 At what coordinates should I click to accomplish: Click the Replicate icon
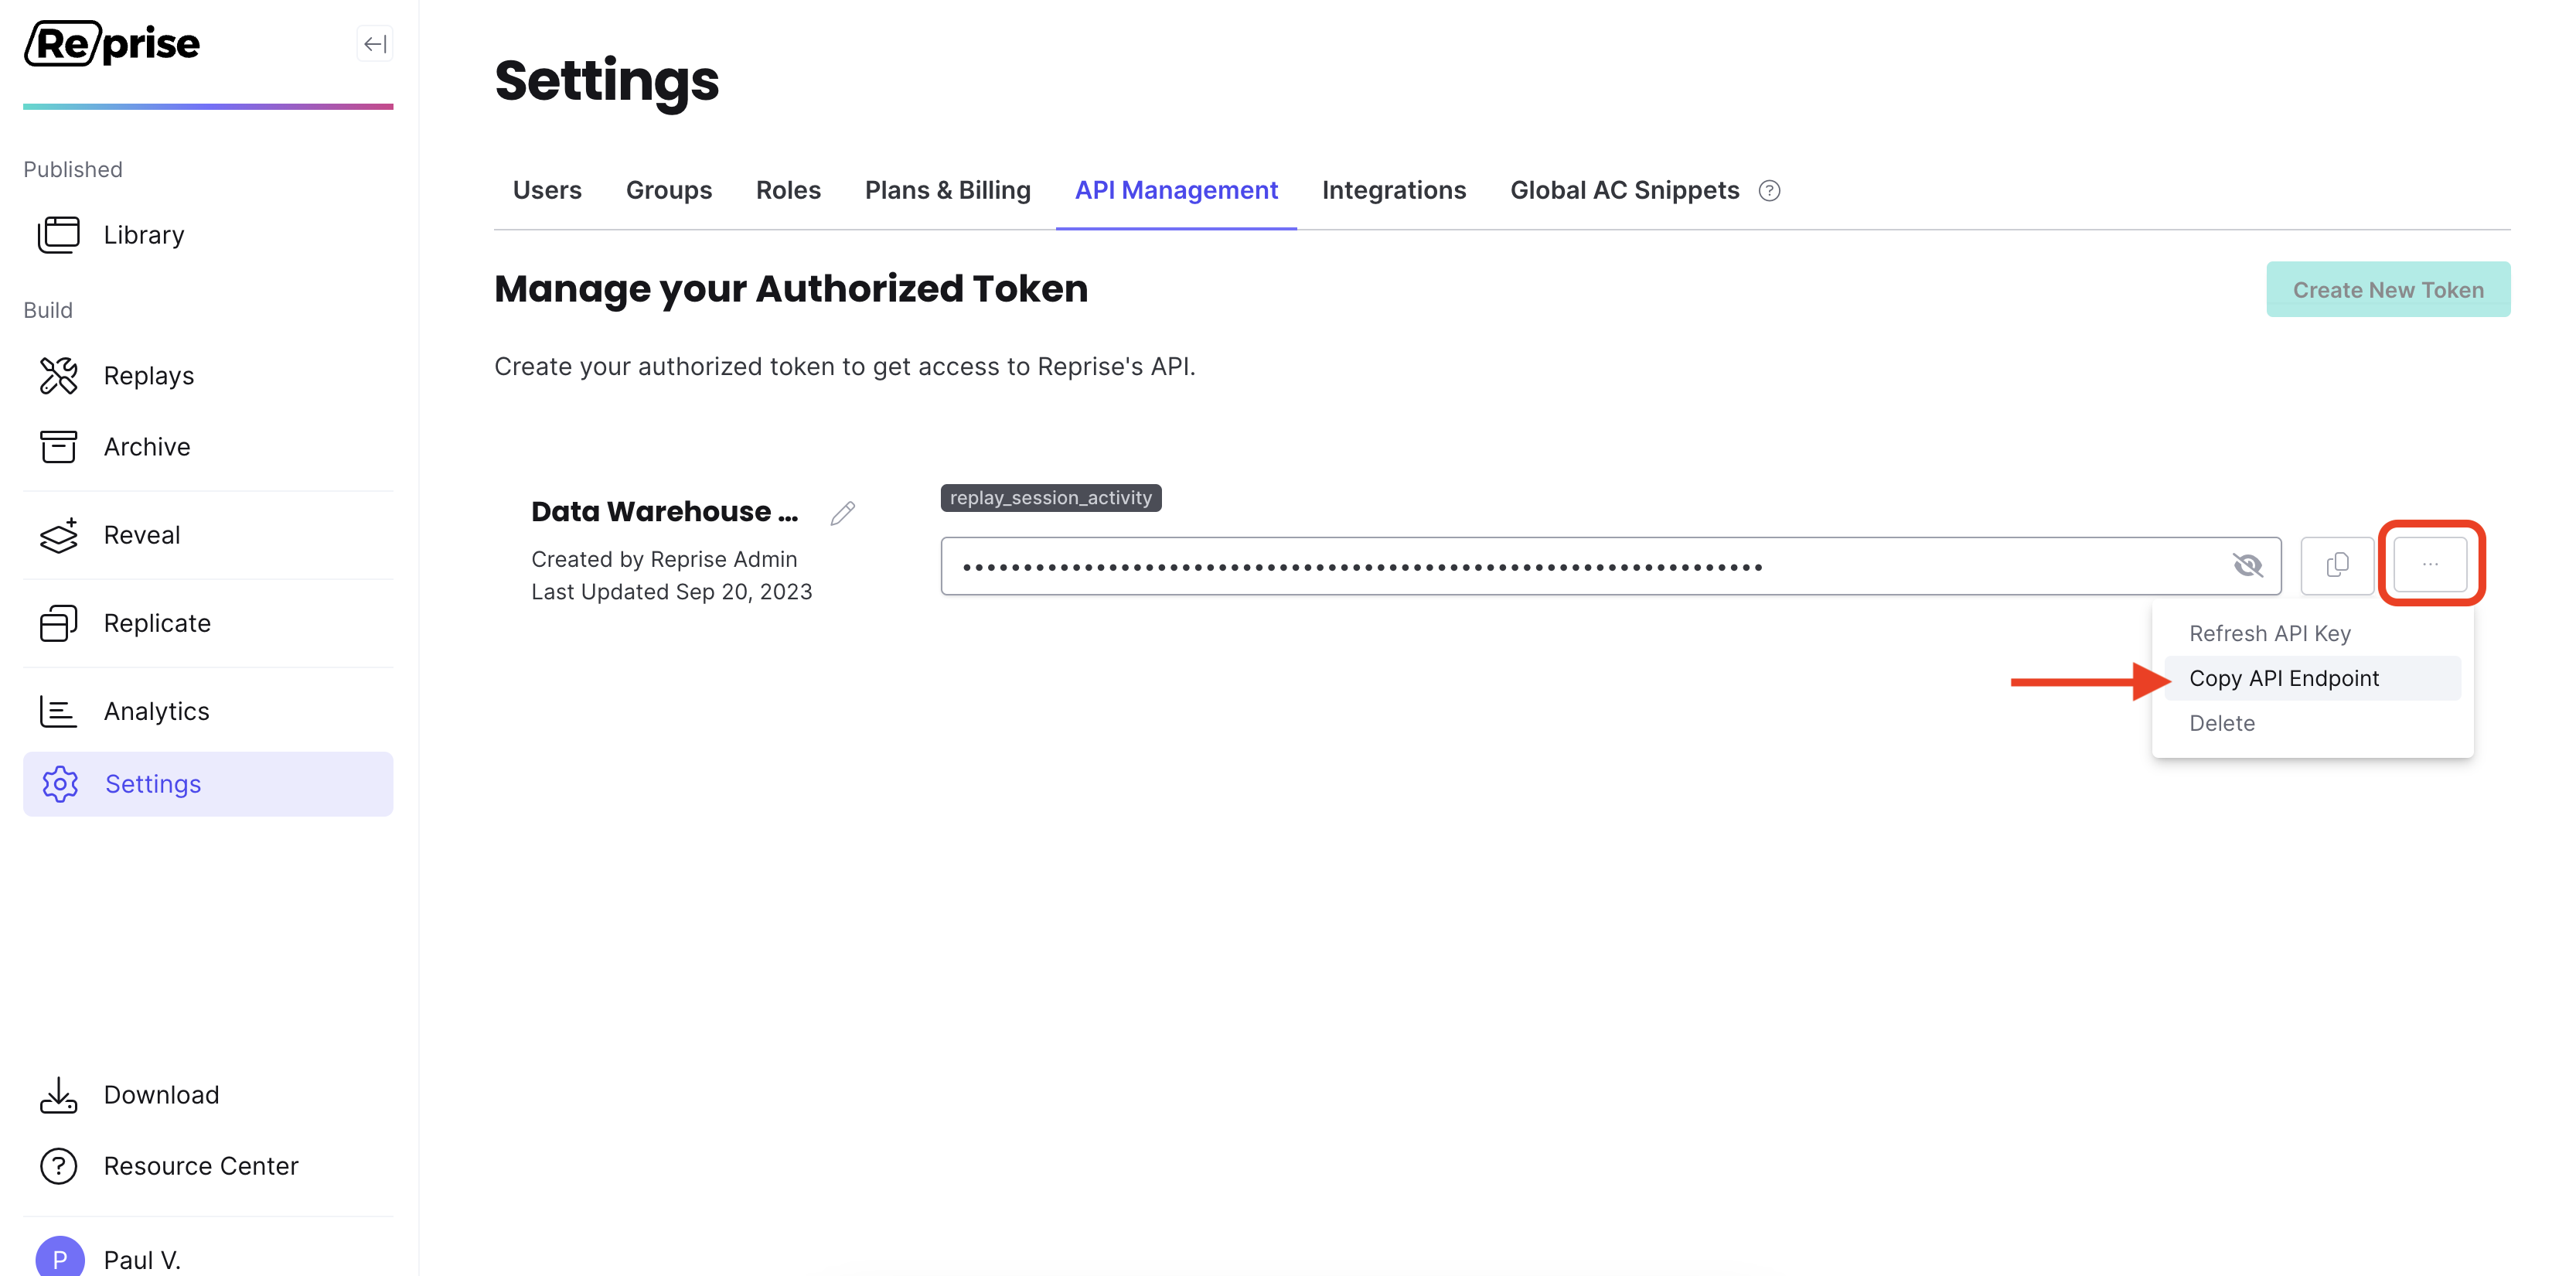coord(58,623)
